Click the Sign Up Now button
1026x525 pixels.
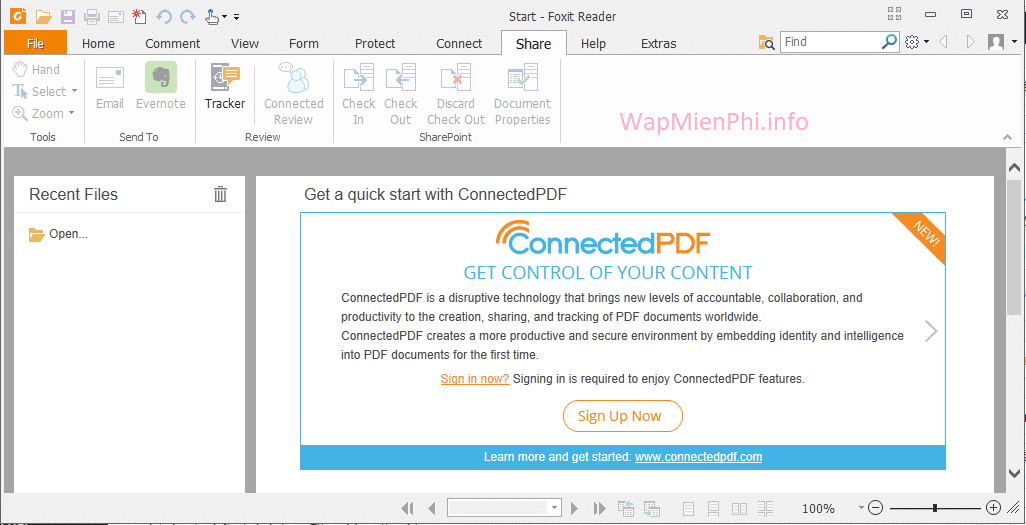(x=622, y=416)
